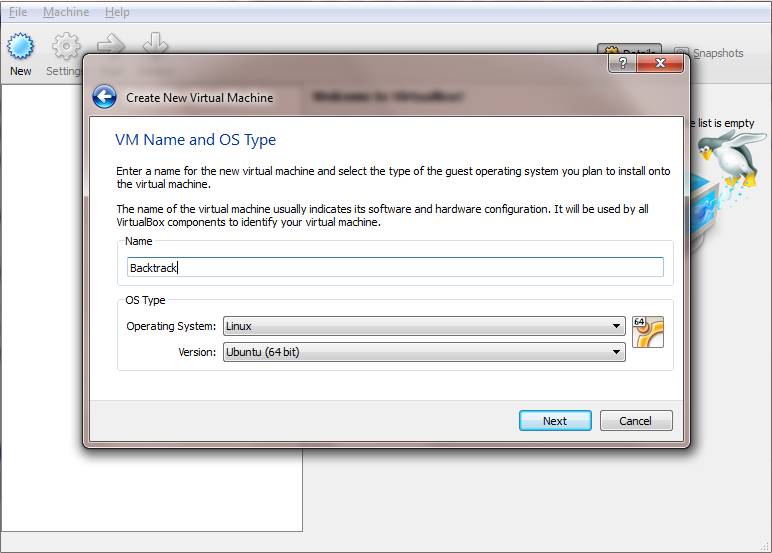Click the Ubuntu 64-bit OS type icon
772x553 pixels.
point(647,332)
